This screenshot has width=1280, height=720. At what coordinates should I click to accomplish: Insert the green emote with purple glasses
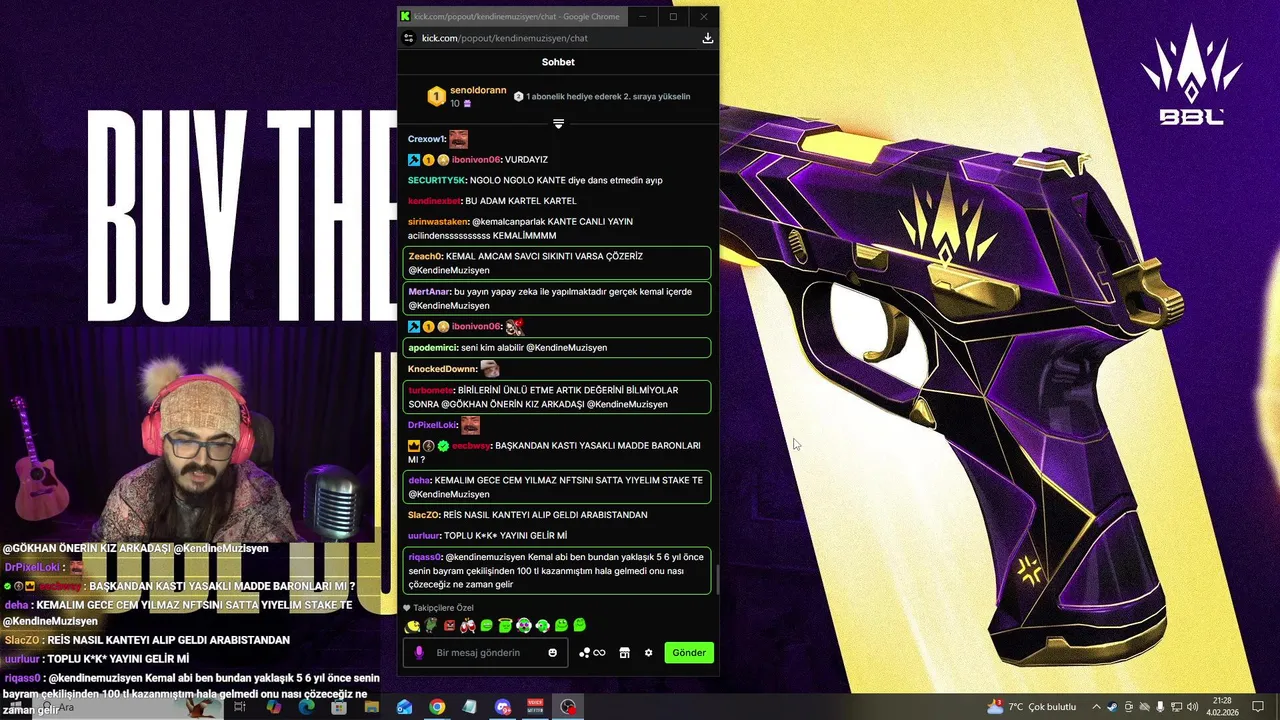(523, 625)
